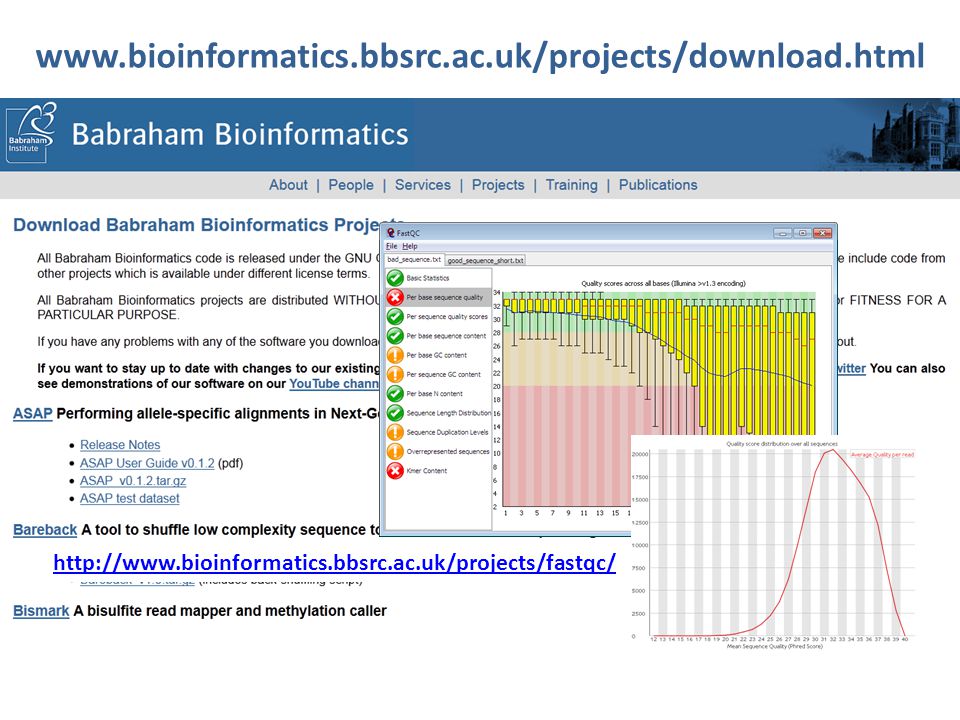Open the YouTube channel link
The image size is (960, 720).
coord(334,384)
